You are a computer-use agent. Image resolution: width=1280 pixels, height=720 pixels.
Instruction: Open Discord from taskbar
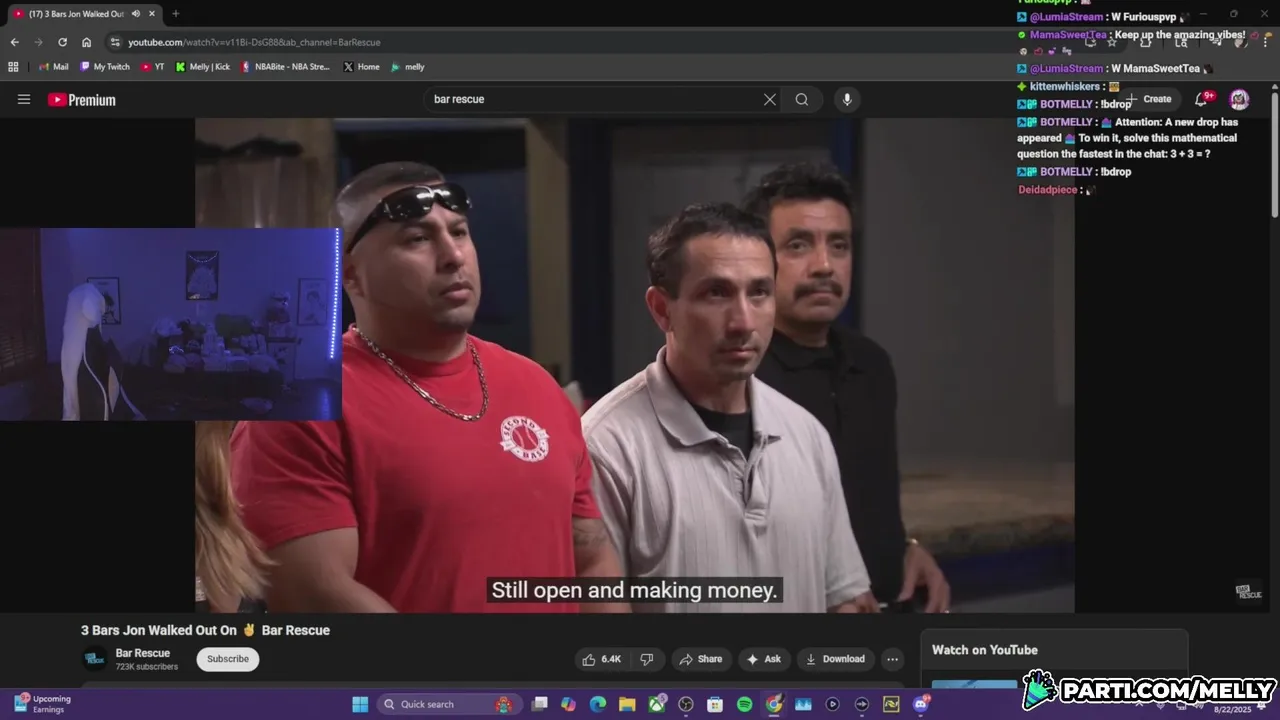point(920,704)
